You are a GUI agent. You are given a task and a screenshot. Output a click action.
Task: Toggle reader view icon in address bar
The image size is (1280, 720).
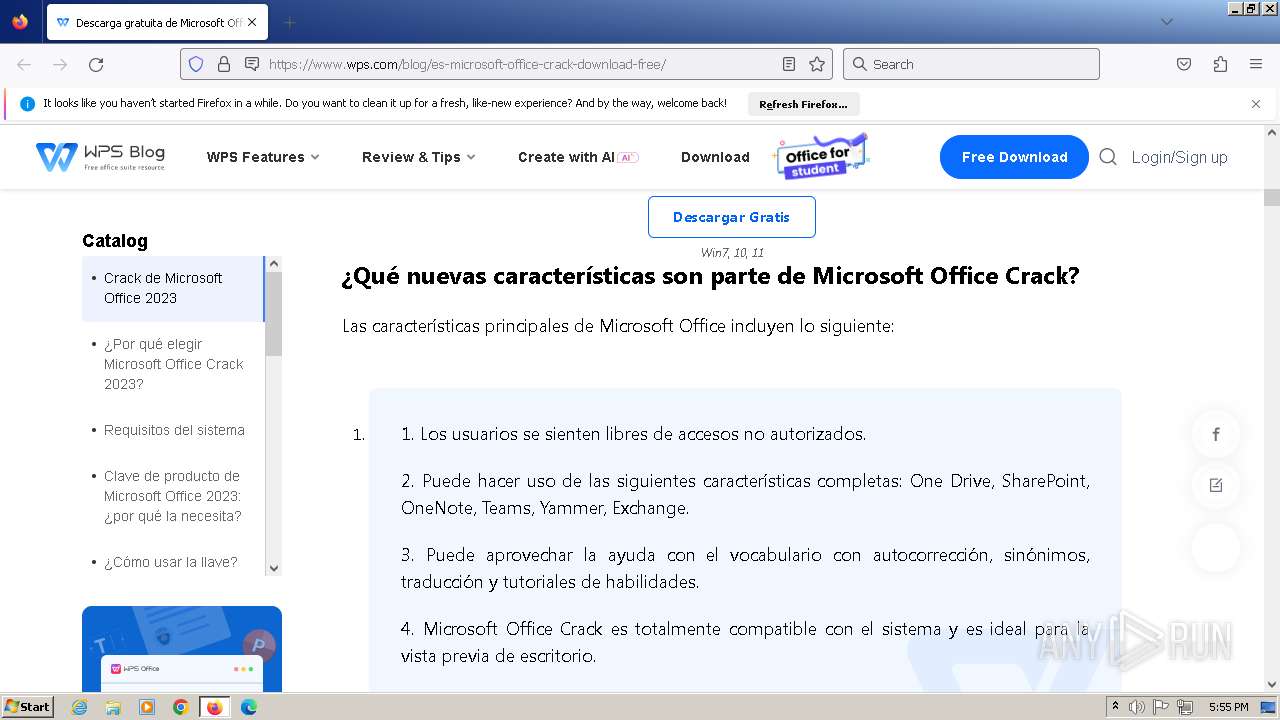coord(789,64)
